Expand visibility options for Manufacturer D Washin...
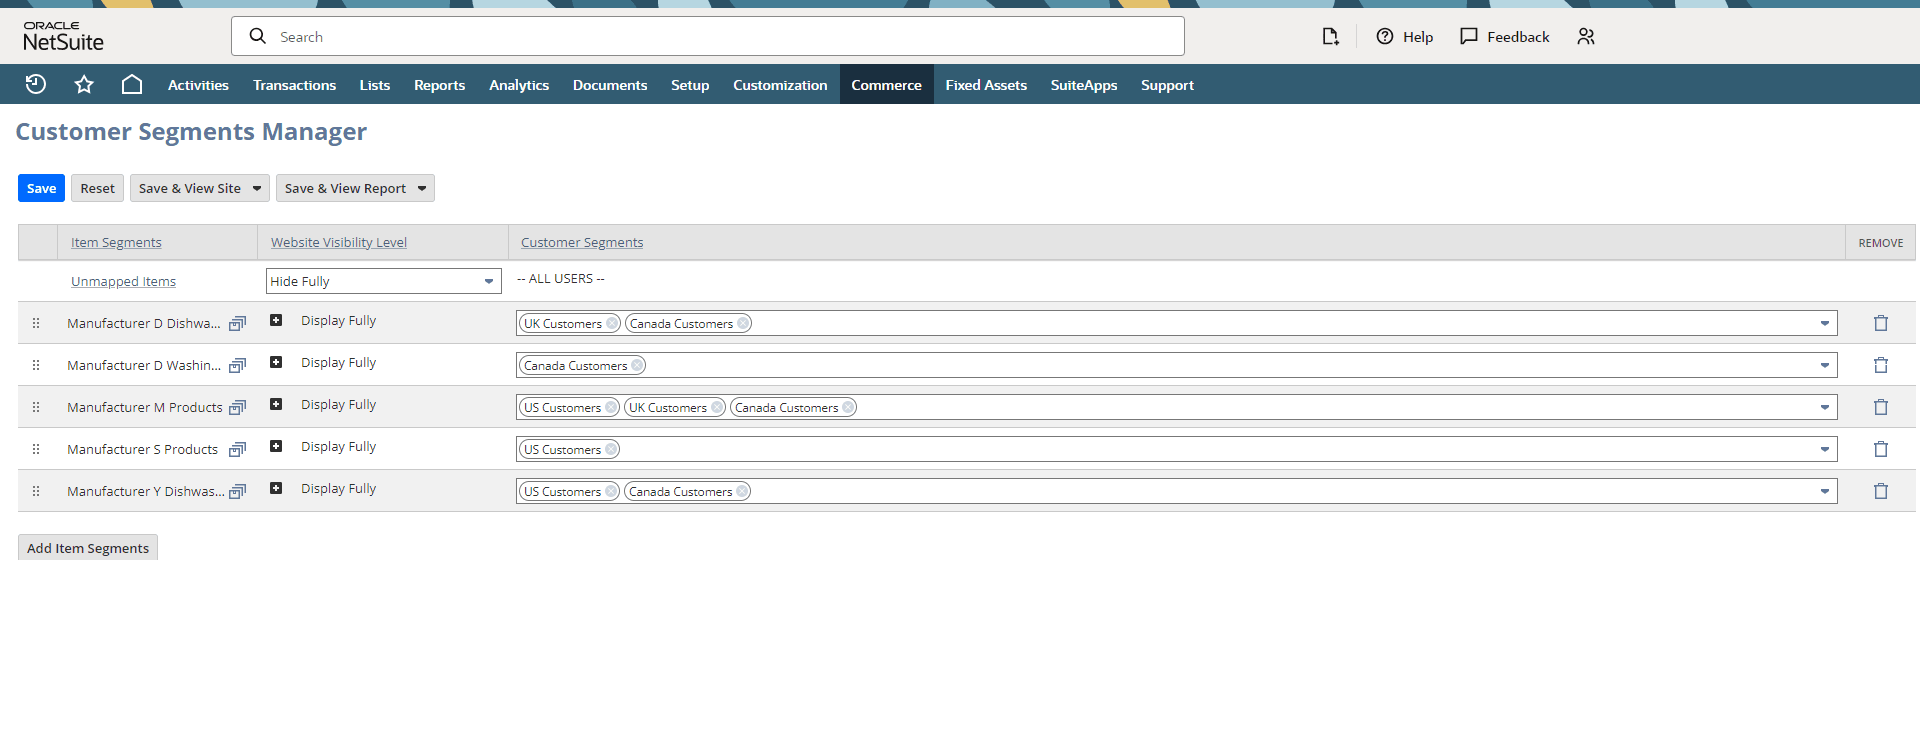 (x=276, y=362)
